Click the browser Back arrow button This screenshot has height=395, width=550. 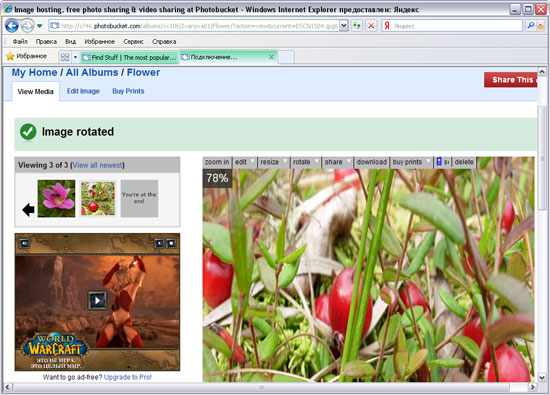point(12,26)
